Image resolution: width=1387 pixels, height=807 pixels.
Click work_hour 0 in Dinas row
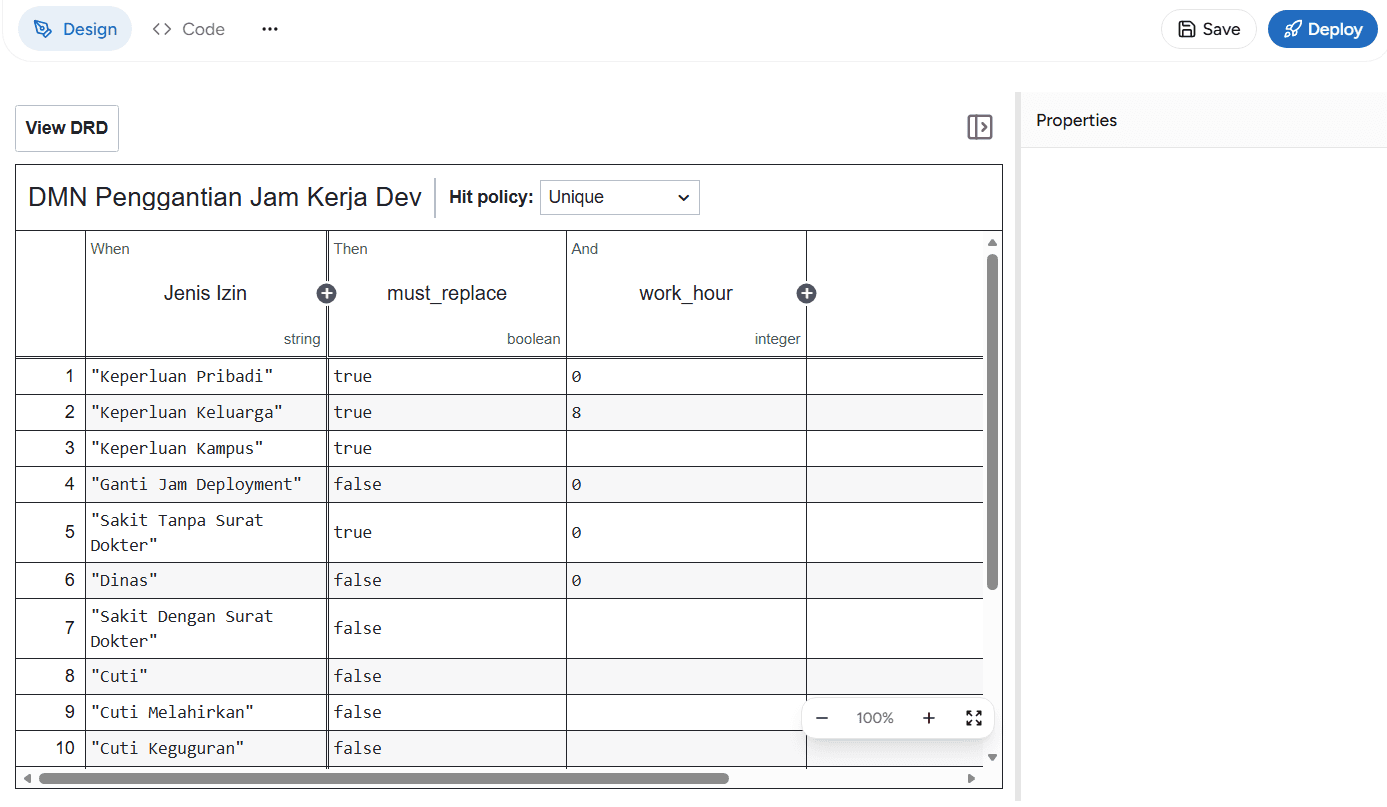coord(686,581)
